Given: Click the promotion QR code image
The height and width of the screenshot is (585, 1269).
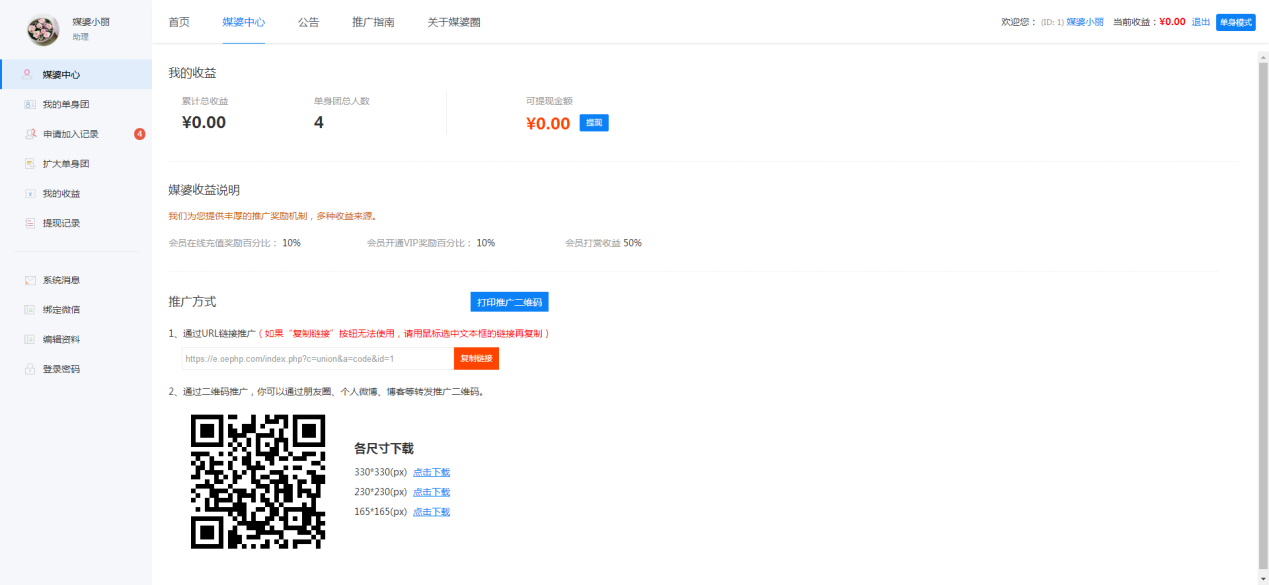Looking at the screenshot, I should coord(258,482).
